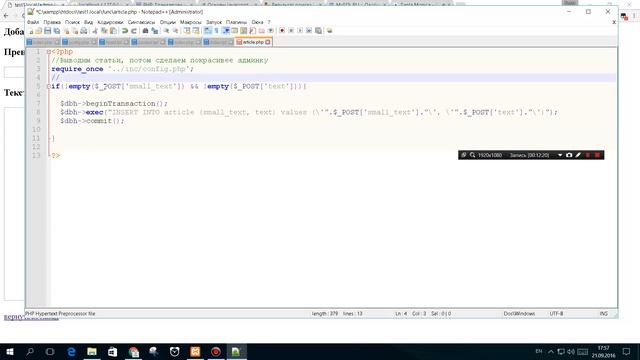Image resolution: width=640 pixels, height=360 pixels.
Task: Open the Function List panel icon
Action: pyautogui.click(x=253, y=31)
